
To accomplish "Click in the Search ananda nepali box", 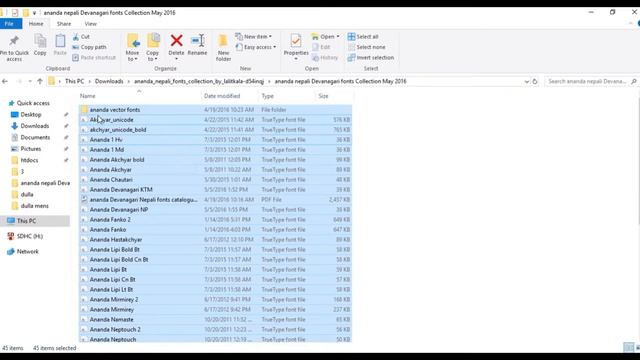I will [x=591, y=81].
